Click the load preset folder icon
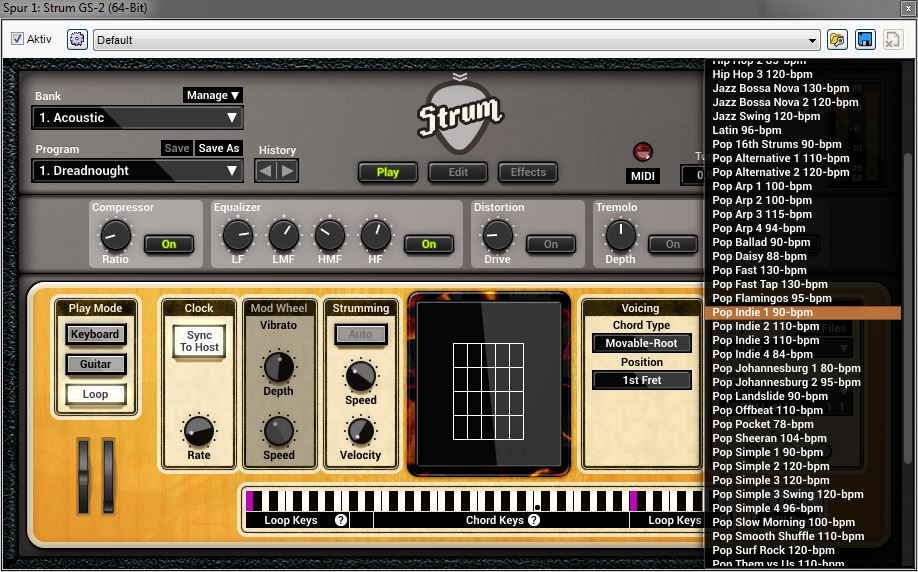 (837, 40)
